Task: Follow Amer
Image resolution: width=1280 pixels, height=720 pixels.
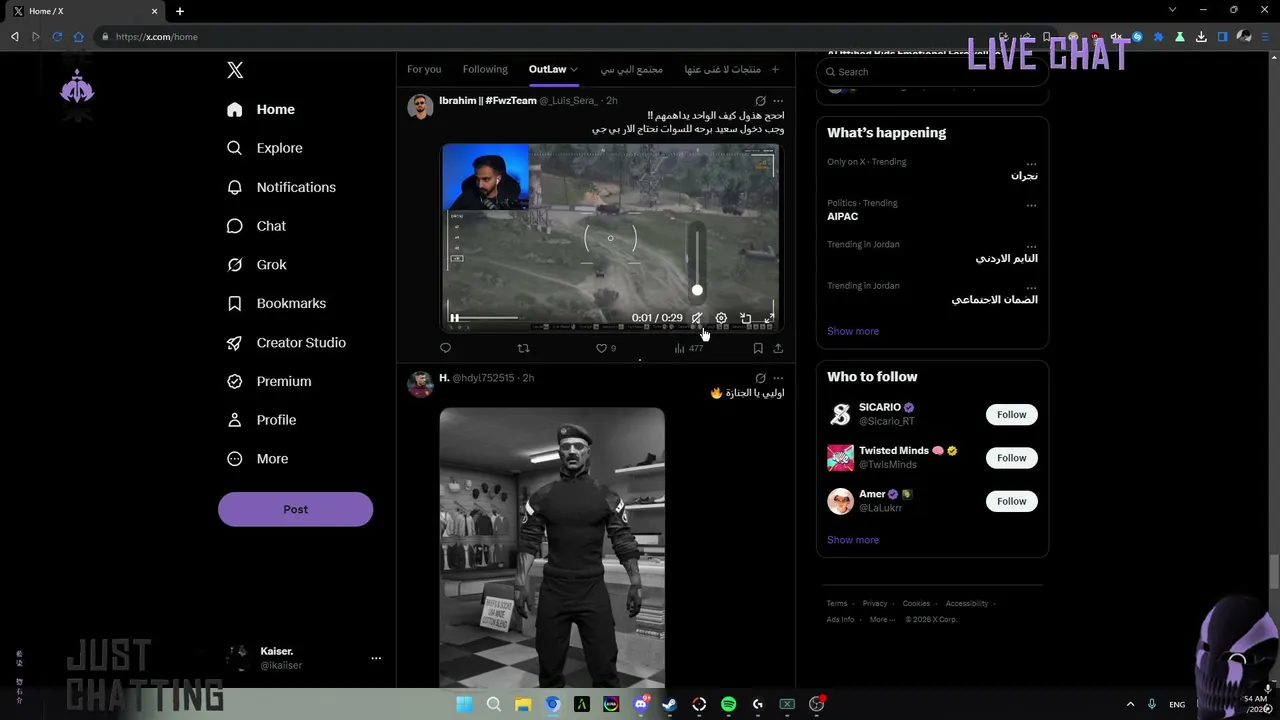Action: [1011, 501]
